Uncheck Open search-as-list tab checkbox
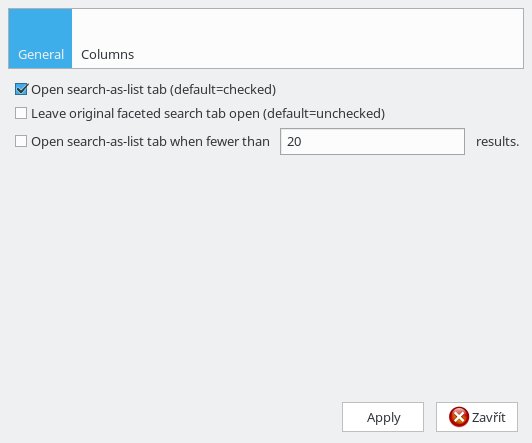This screenshot has width=532, height=443. [21, 90]
